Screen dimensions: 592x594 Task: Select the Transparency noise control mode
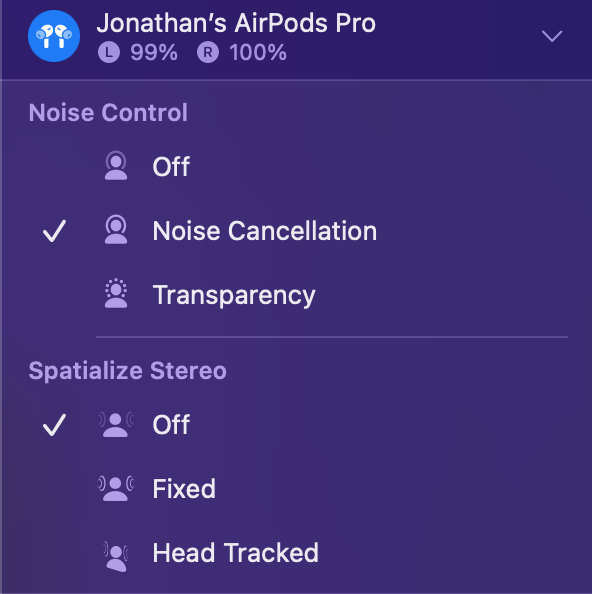pos(296,294)
